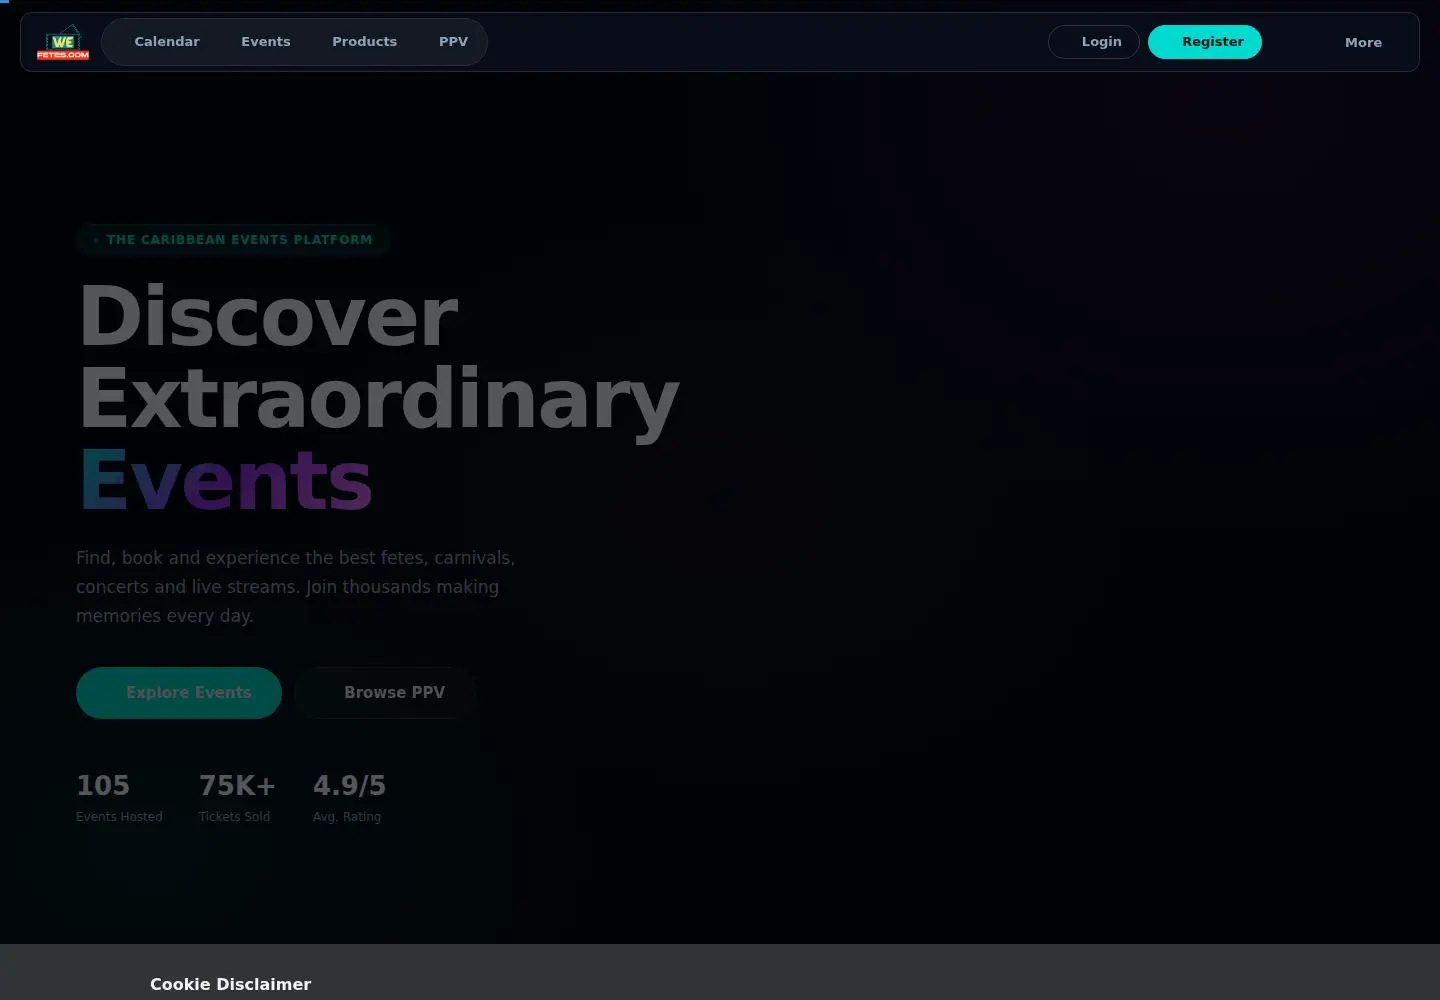
Task: Click the gradient "Events" heading word
Action: pos(226,481)
